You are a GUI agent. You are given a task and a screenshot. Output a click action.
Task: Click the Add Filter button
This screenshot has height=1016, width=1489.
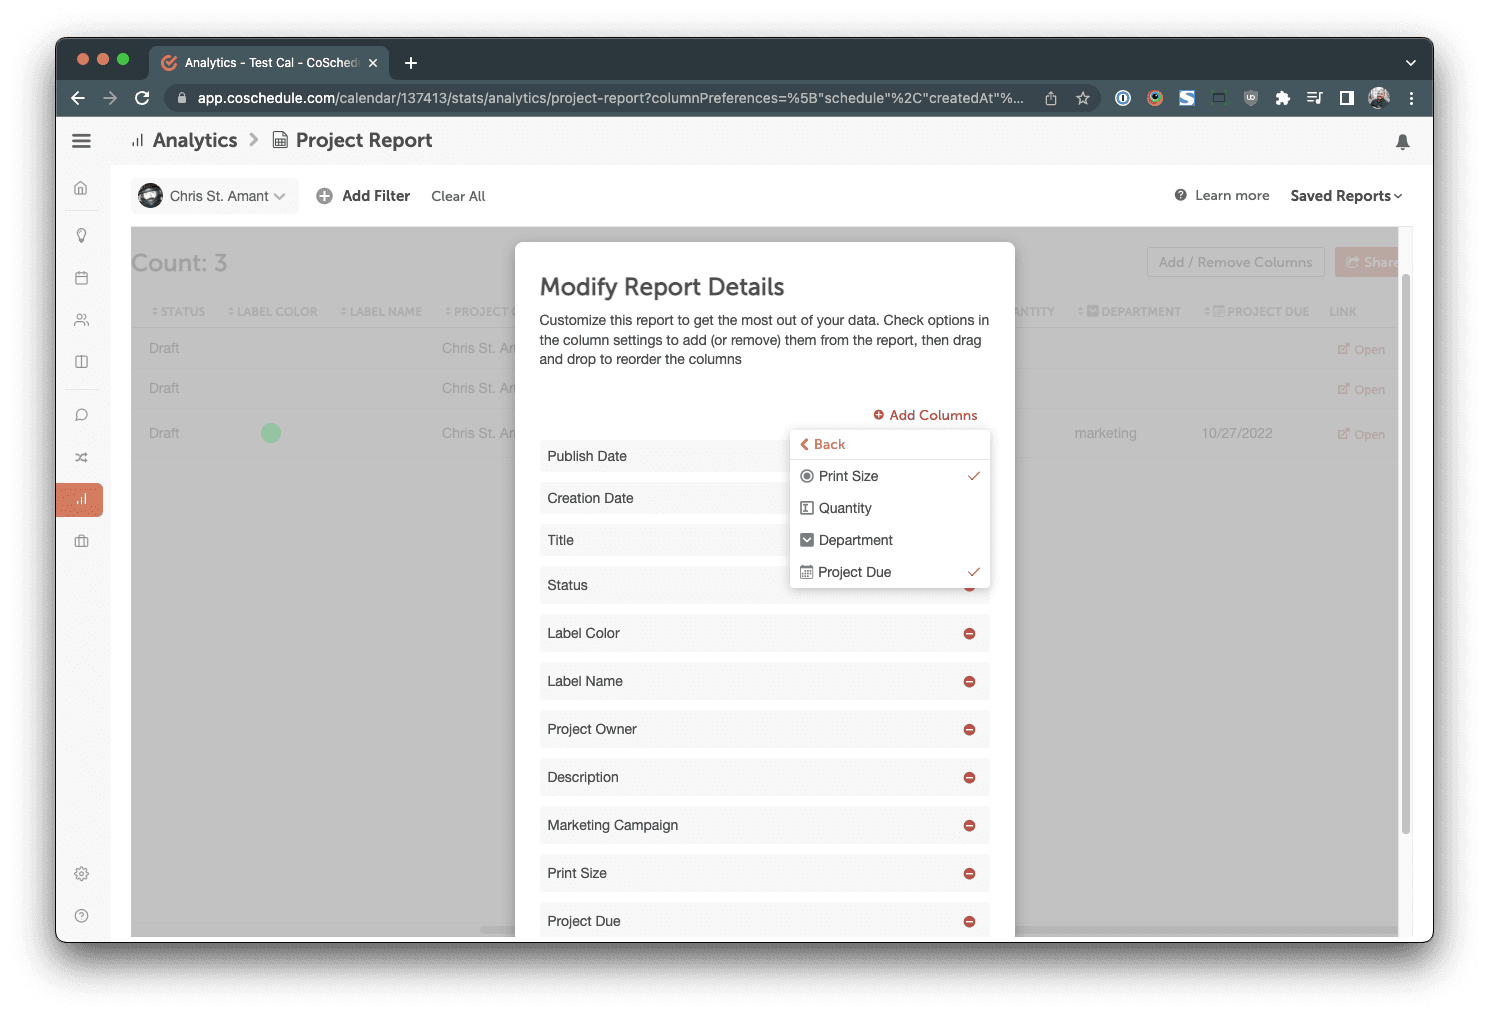tap(363, 196)
